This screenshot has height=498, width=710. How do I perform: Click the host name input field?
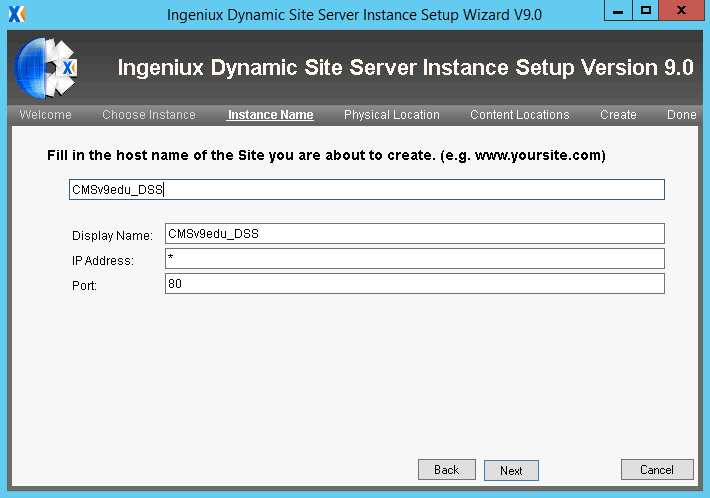tap(367, 189)
